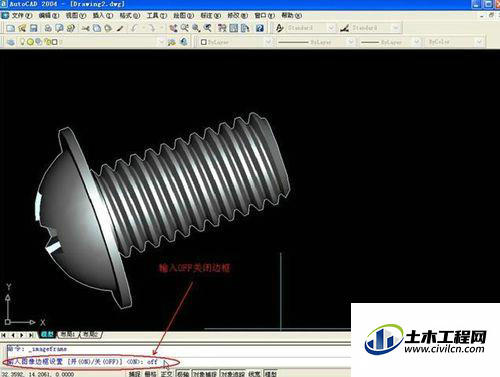
Task: Click the Tool Palettes icon
Action: [x=245, y=28]
